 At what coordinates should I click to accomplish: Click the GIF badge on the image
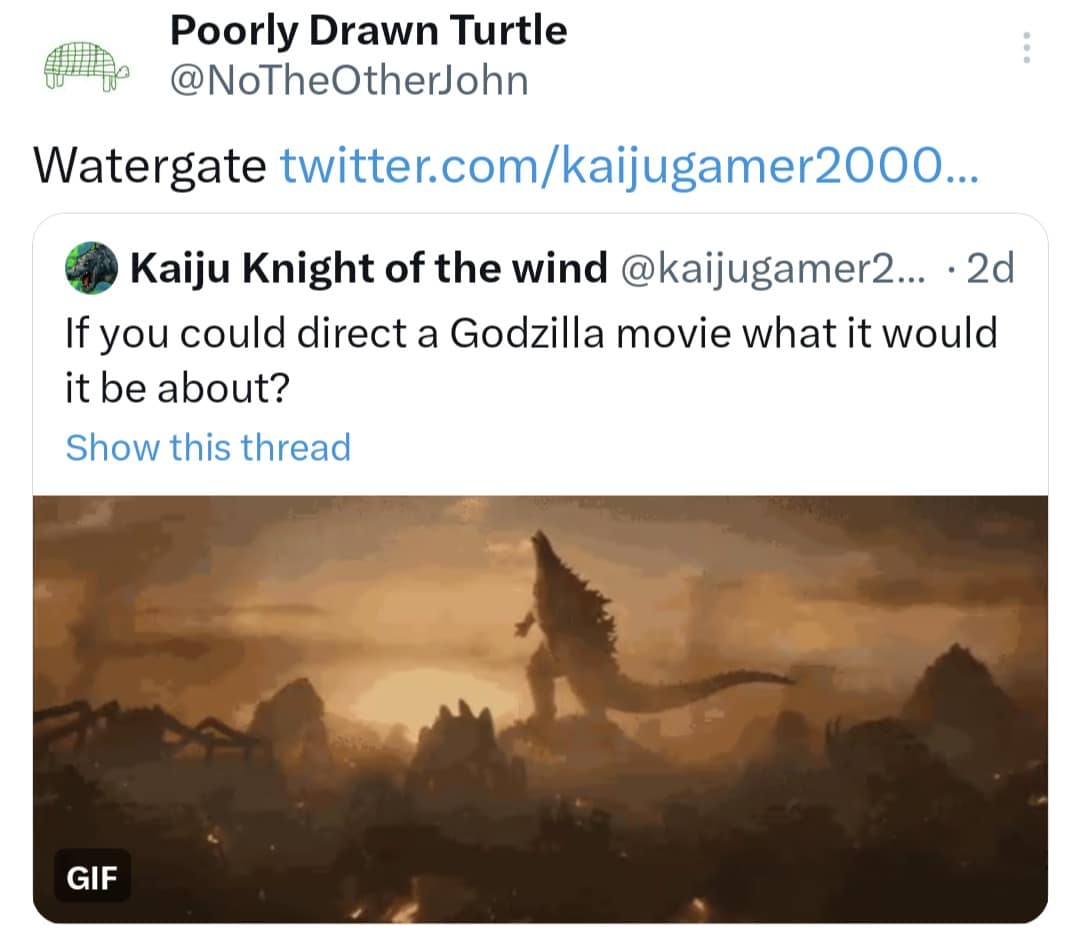pyautogui.click(x=92, y=879)
